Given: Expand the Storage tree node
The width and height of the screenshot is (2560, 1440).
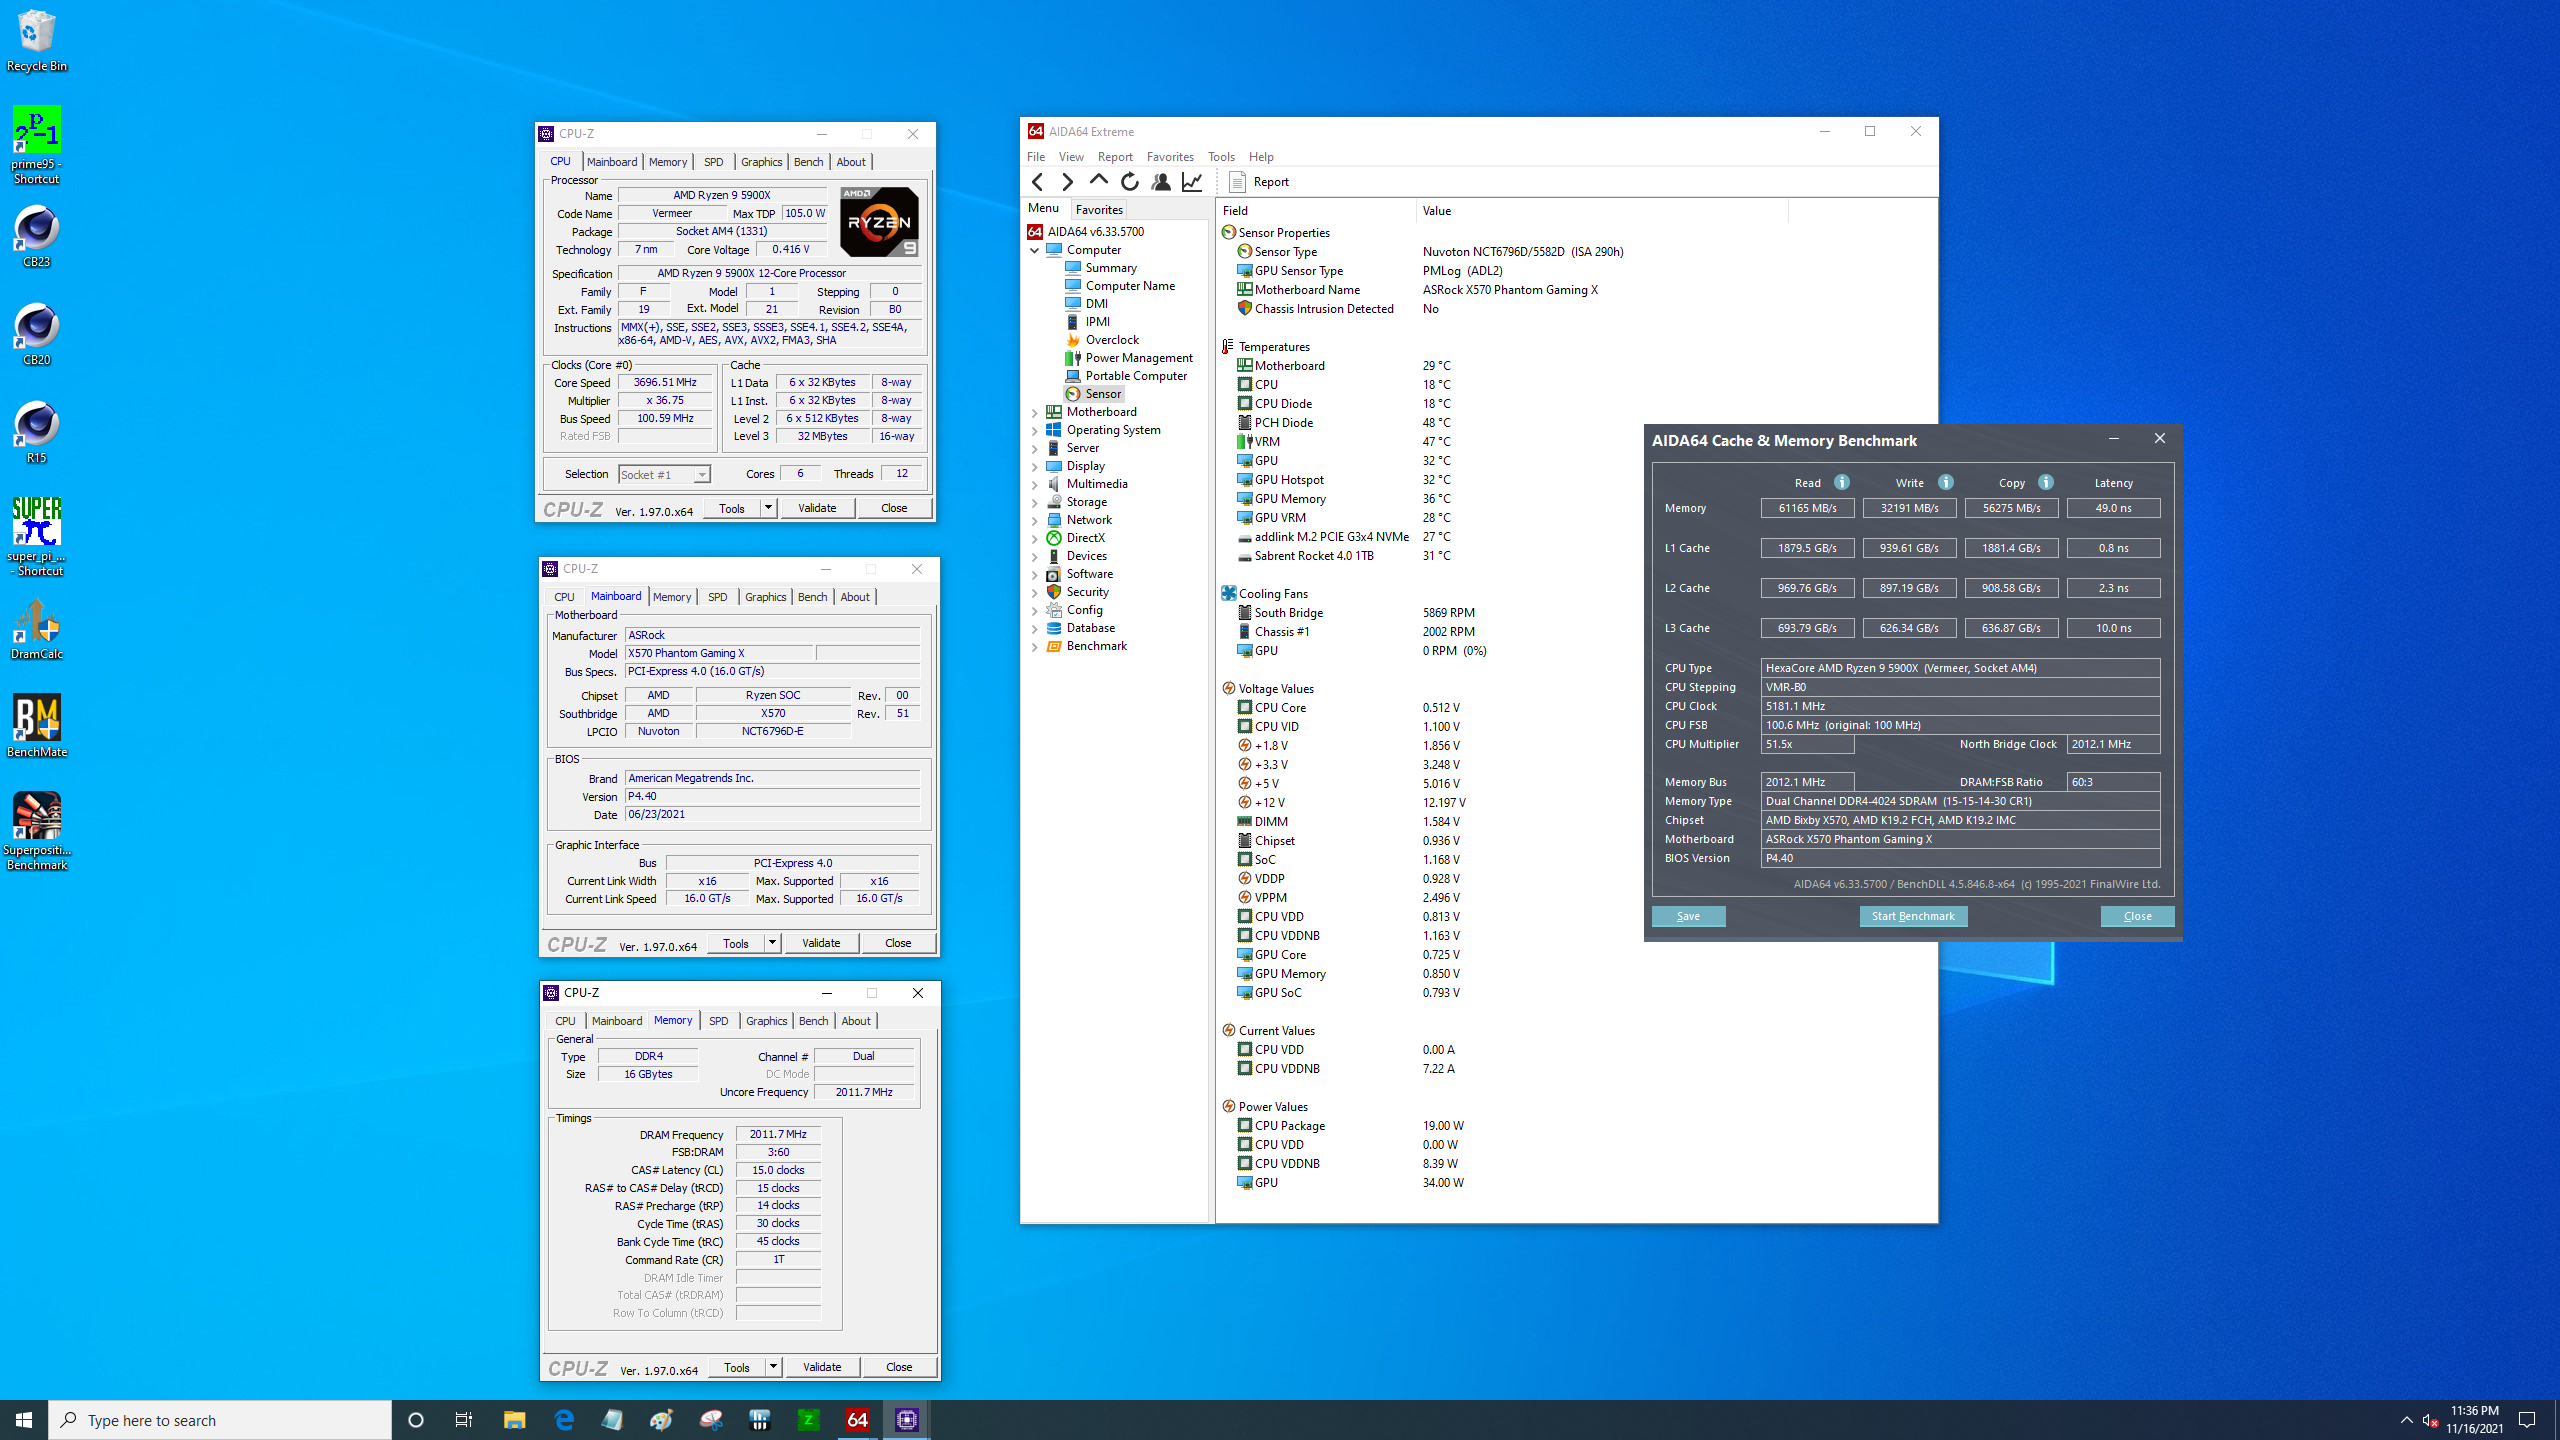Looking at the screenshot, I should pos(1035,503).
